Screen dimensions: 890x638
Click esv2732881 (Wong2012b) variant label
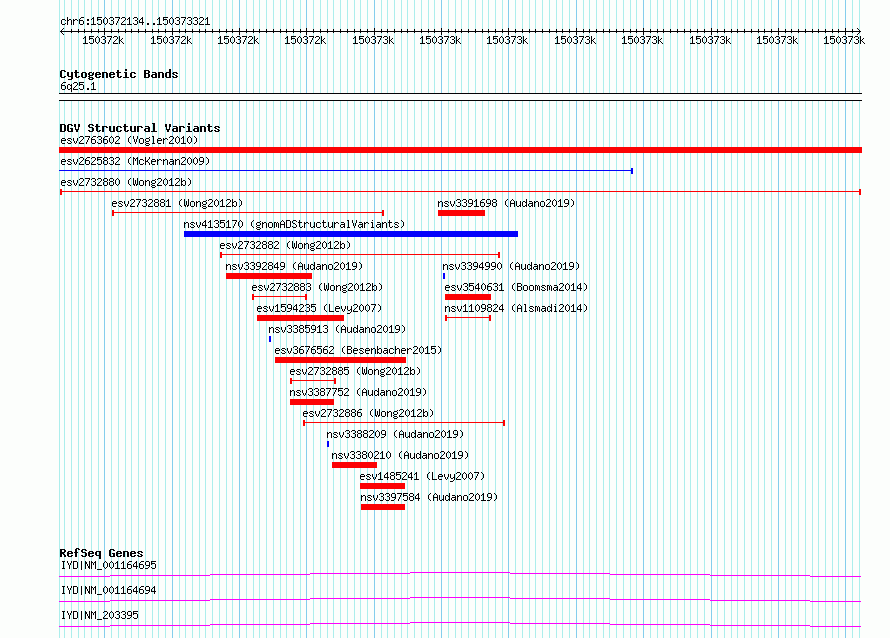pos(177,203)
